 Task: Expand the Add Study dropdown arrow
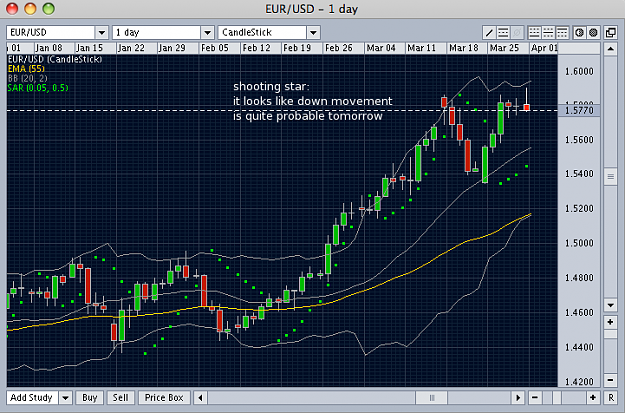(65, 397)
